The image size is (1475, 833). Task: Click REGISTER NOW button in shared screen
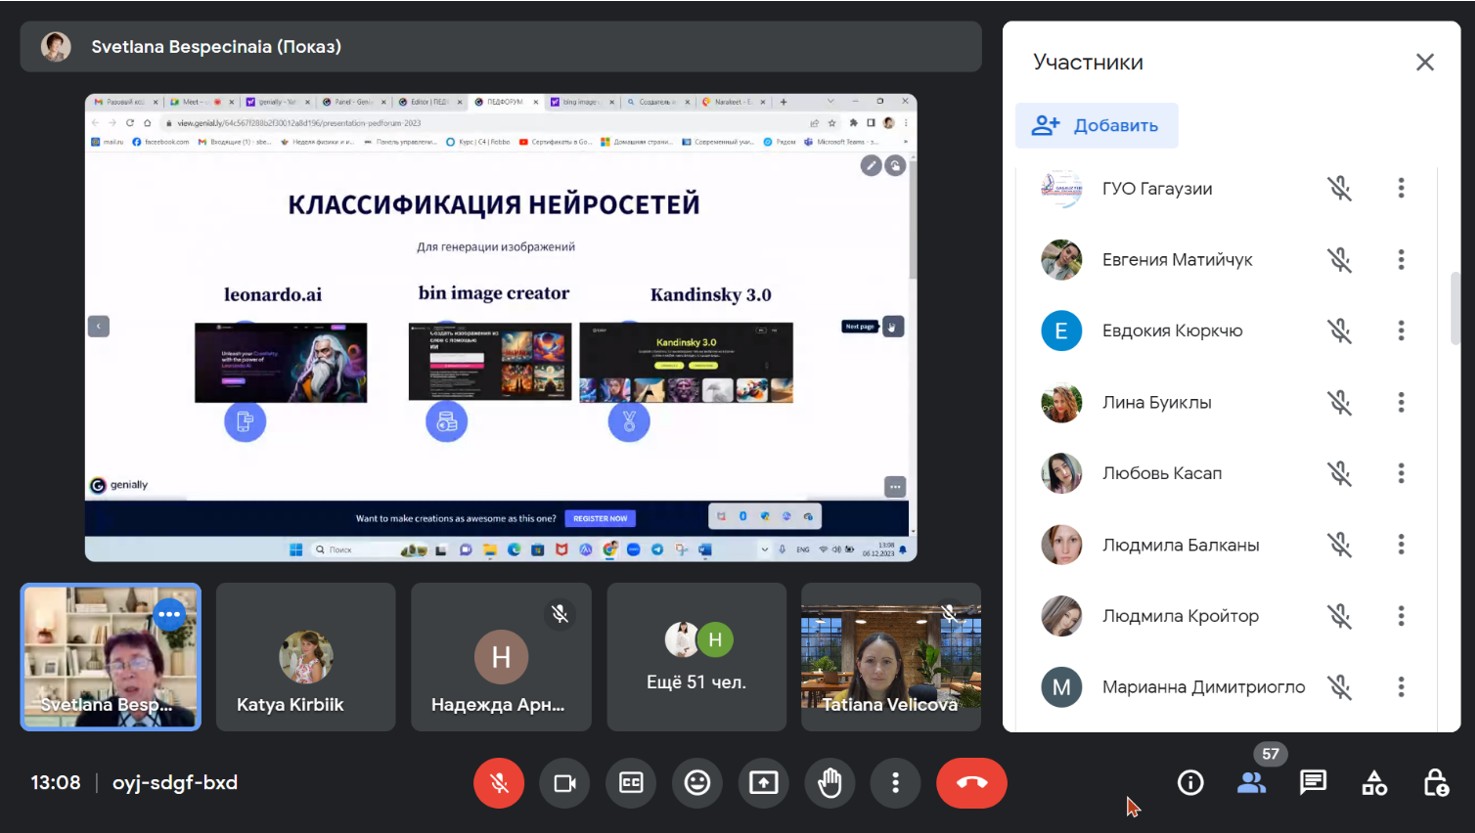pos(600,518)
